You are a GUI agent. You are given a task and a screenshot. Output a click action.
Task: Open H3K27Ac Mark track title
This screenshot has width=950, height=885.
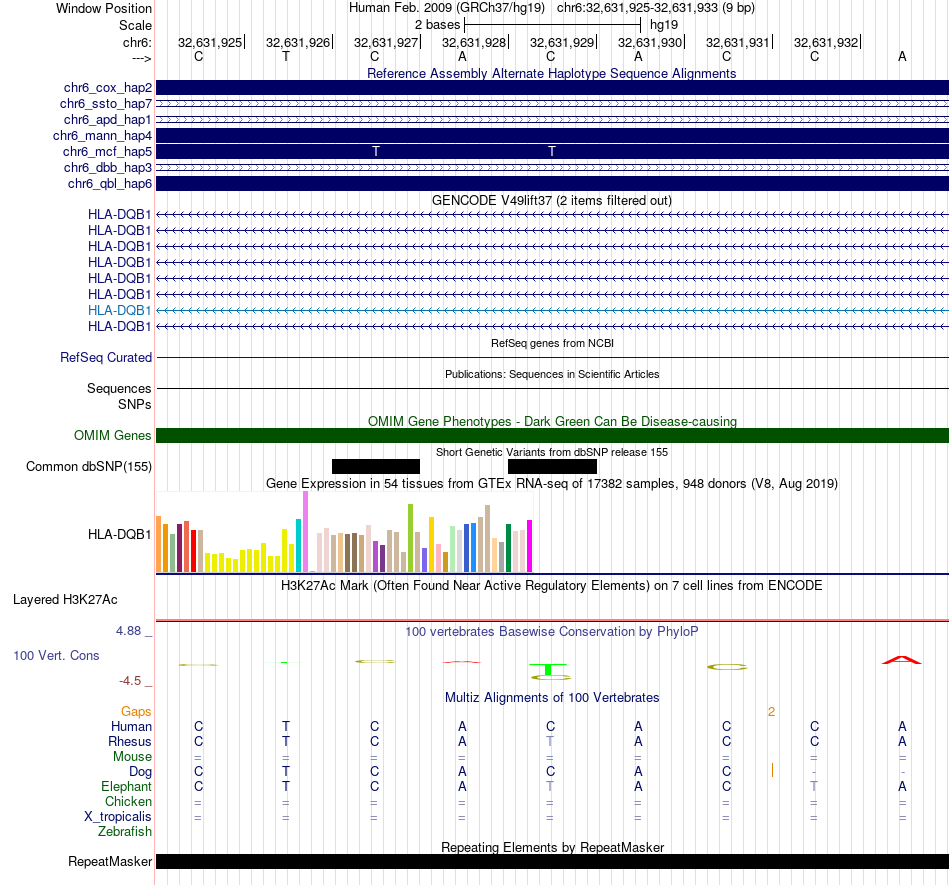pyautogui.click(x=551, y=585)
